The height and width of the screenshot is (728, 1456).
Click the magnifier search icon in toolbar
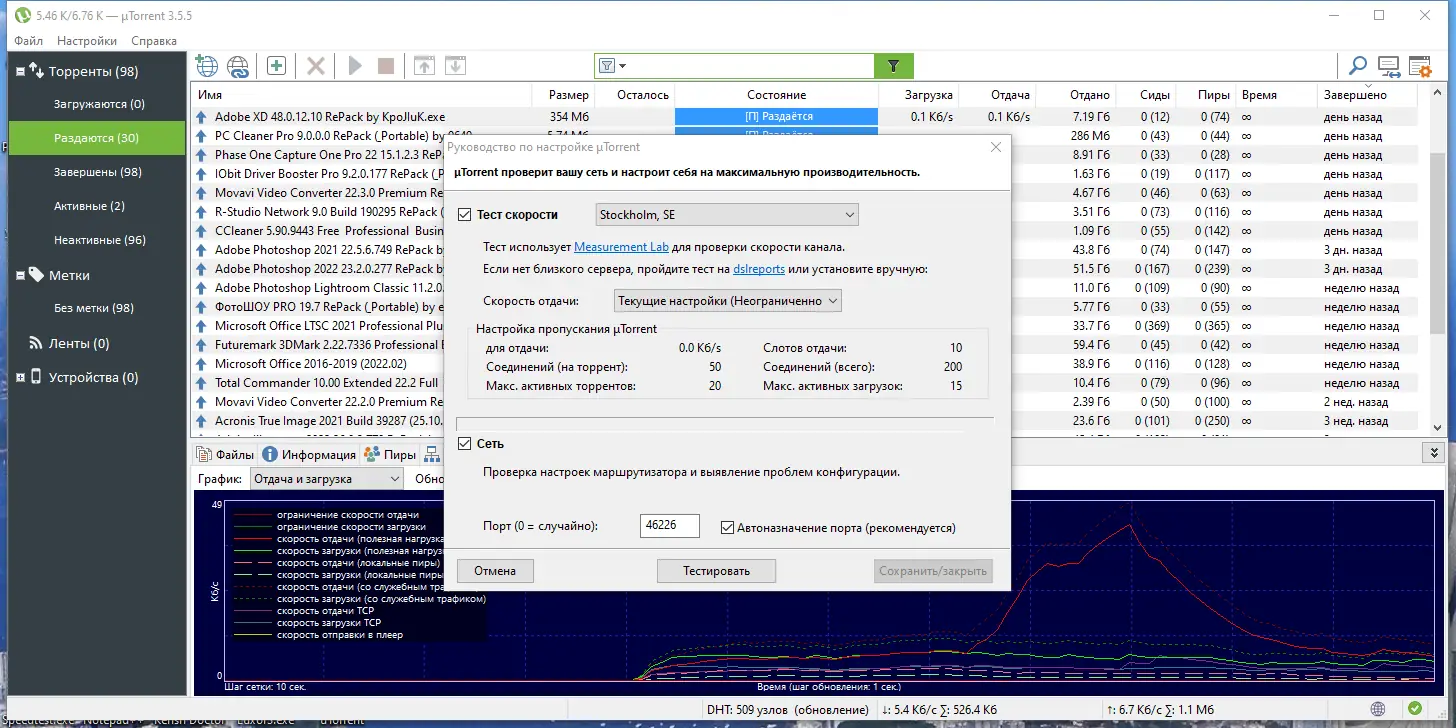tap(1358, 66)
